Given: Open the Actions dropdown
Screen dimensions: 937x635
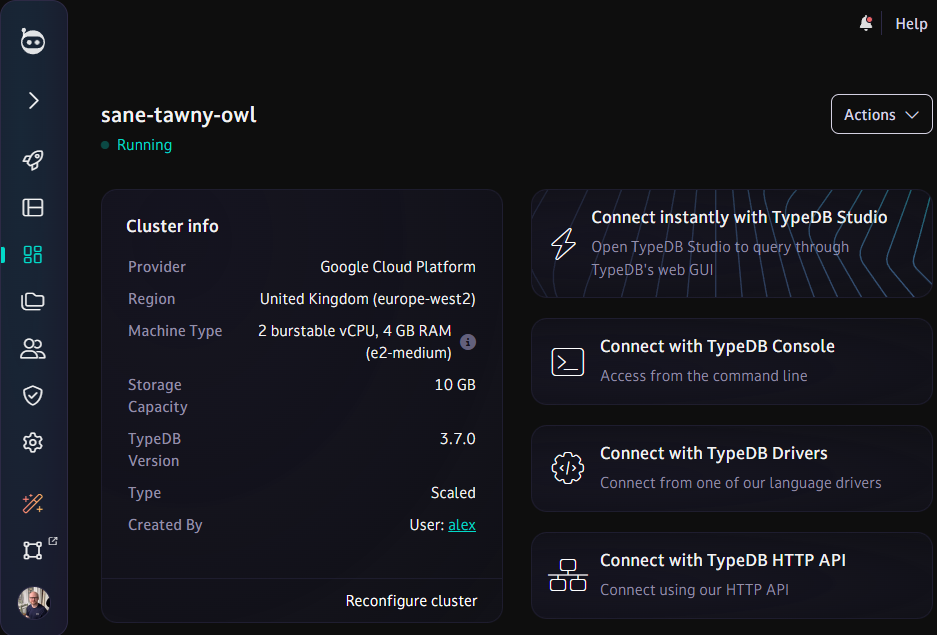Looking at the screenshot, I should click(881, 114).
